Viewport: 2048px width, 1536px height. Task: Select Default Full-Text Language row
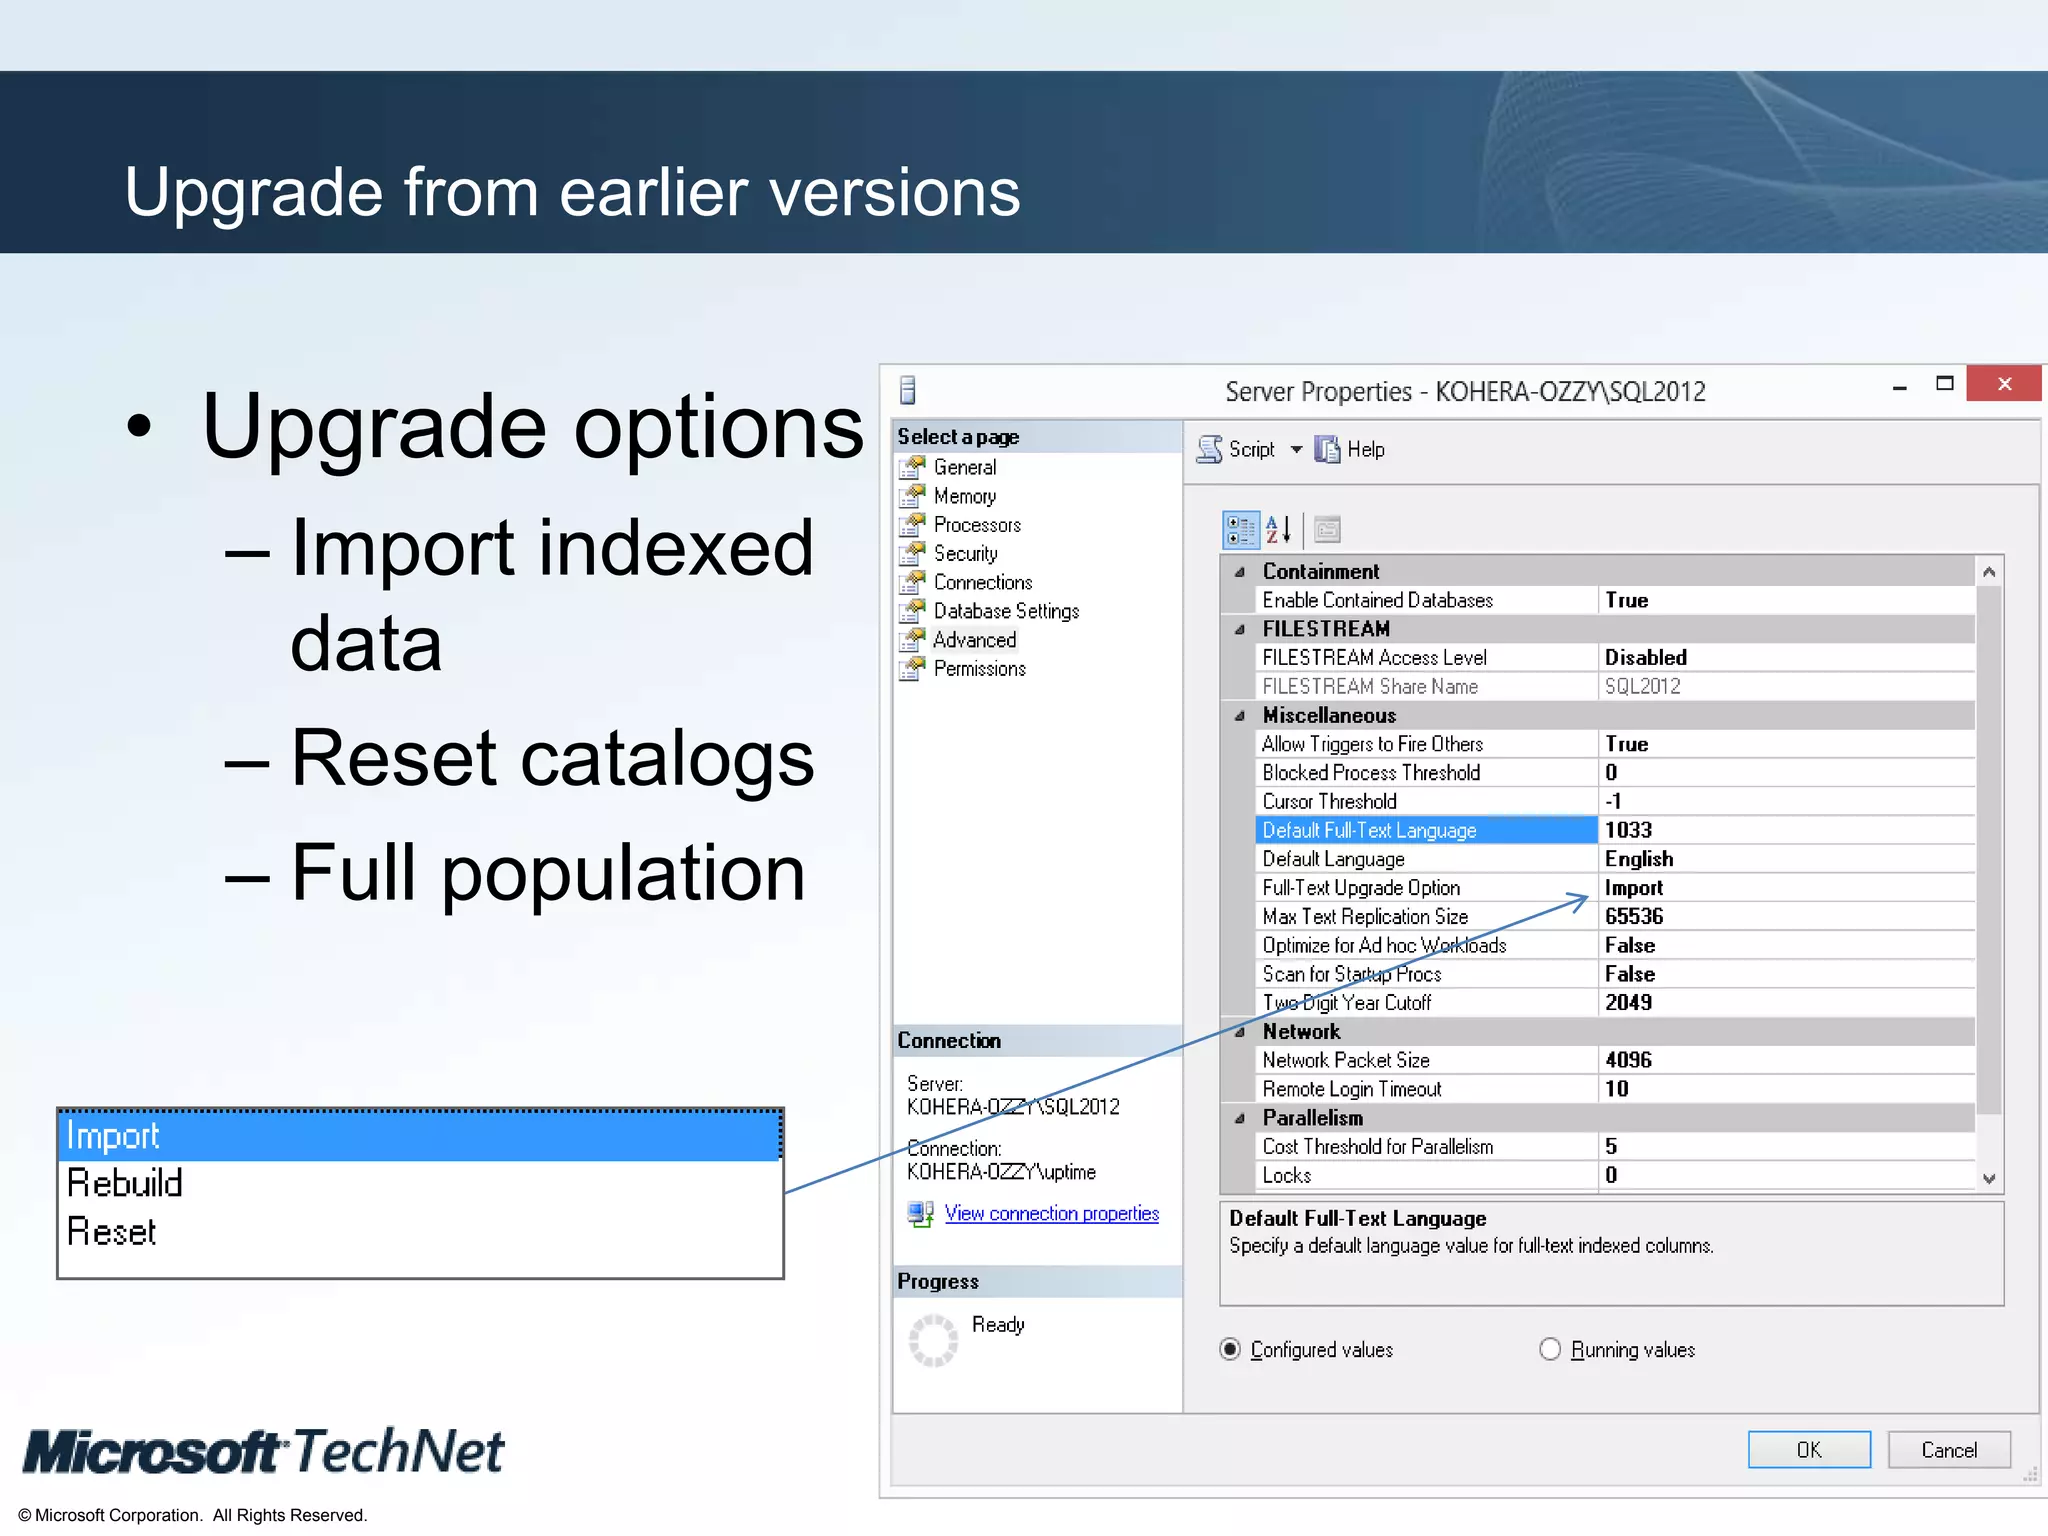click(1615, 830)
